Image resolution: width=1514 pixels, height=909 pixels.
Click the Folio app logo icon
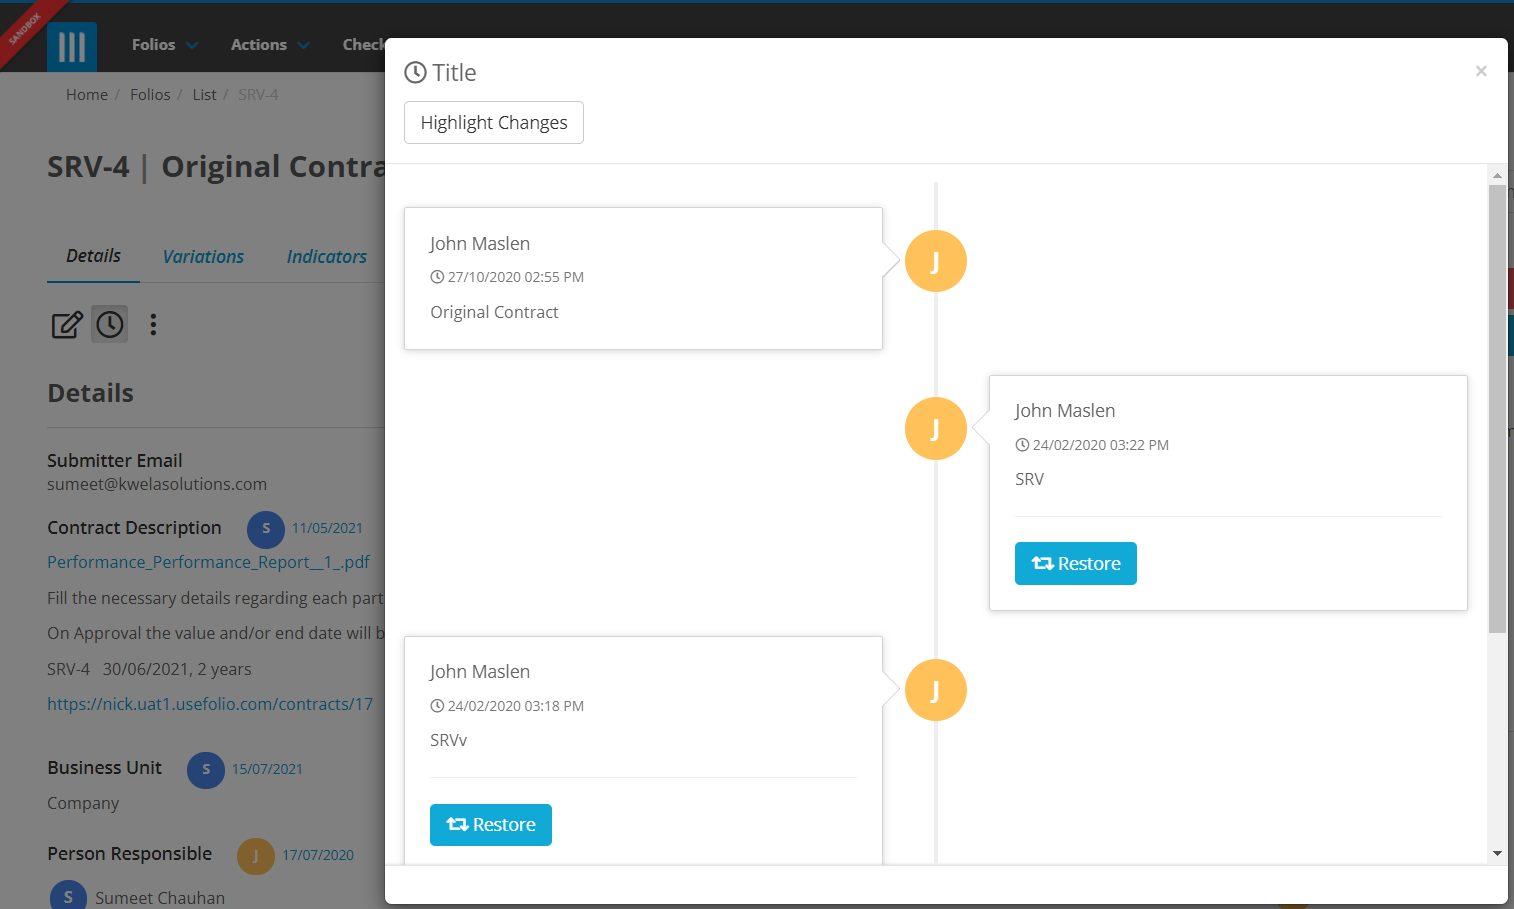[x=72, y=46]
